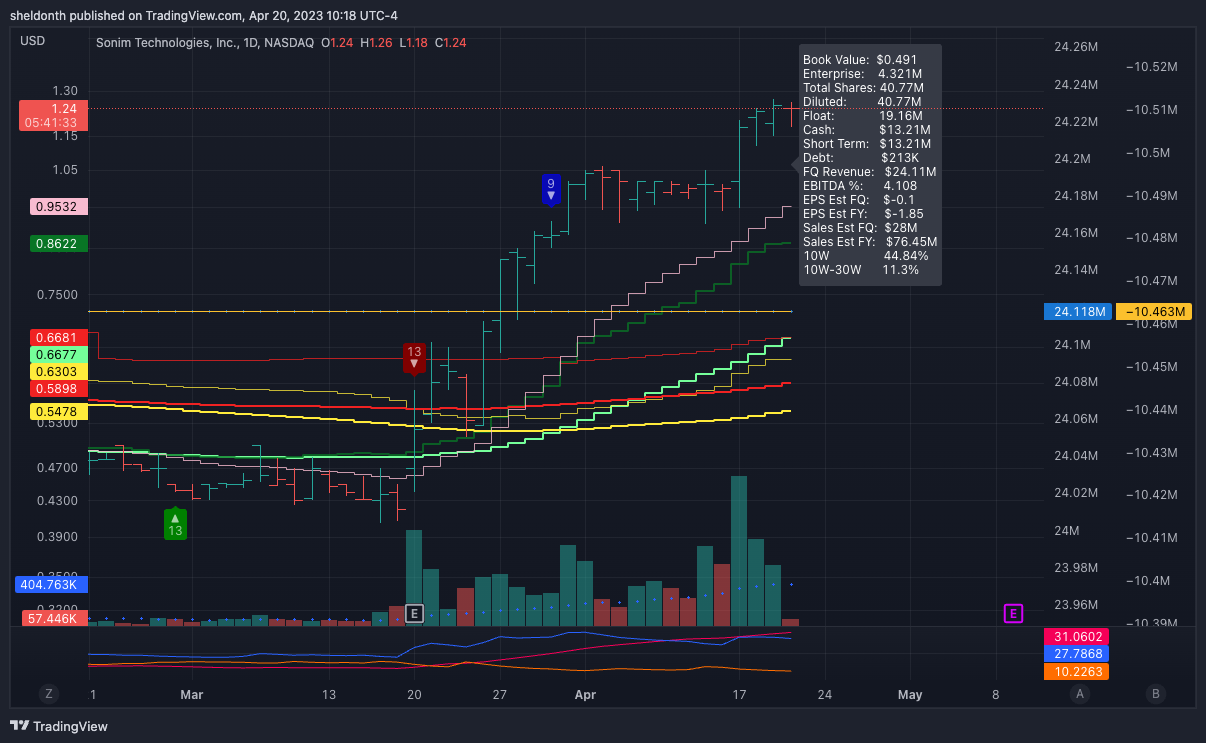Click the blue 24.118M axis label
Screen dimensions: 1206x743
pos(1077,312)
